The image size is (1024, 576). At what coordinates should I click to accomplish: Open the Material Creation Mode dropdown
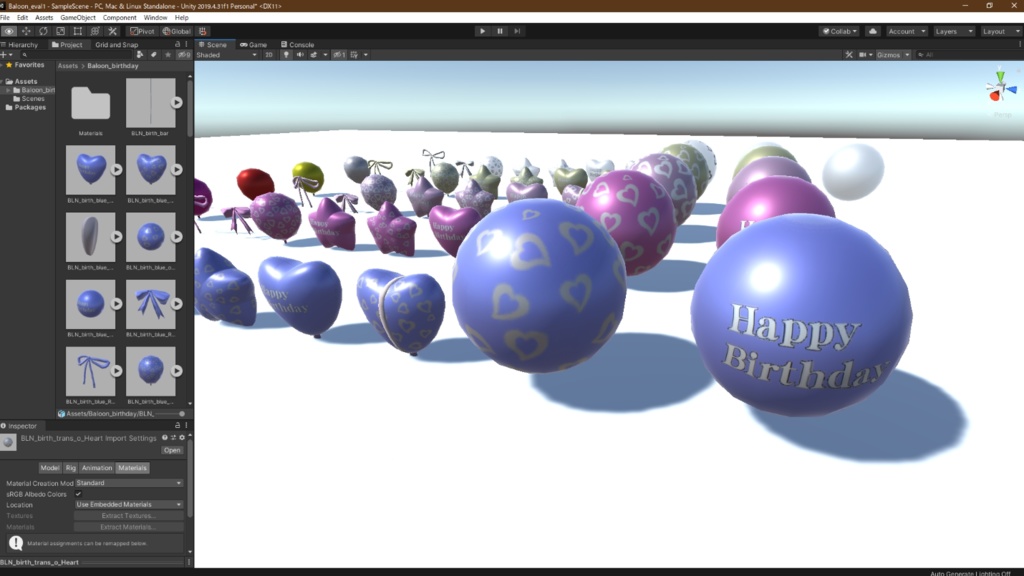129,483
